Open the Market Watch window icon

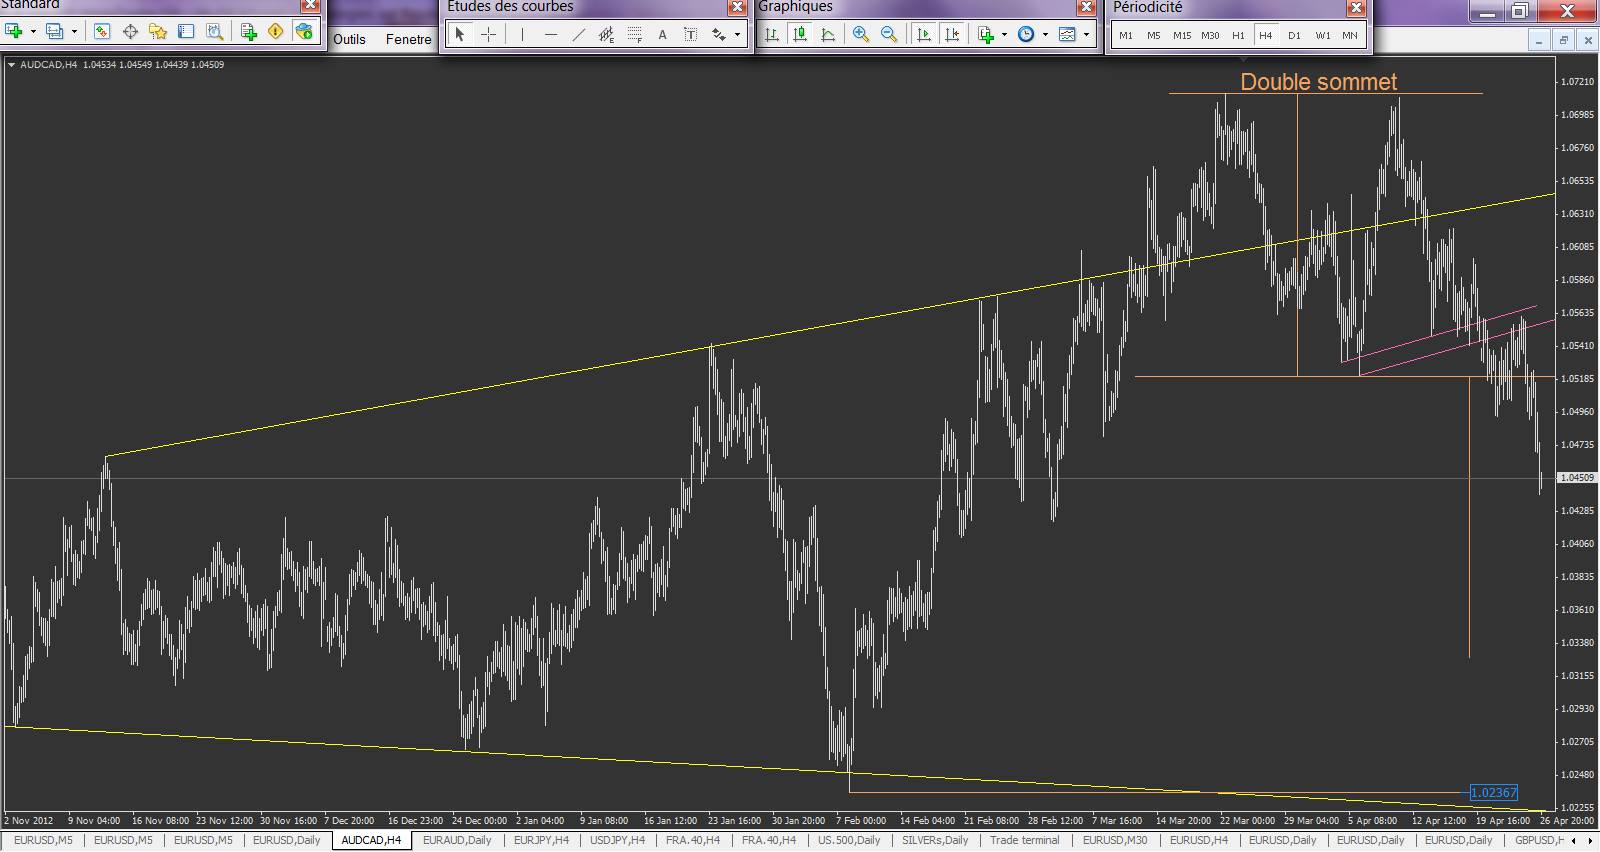pyautogui.click(x=102, y=31)
